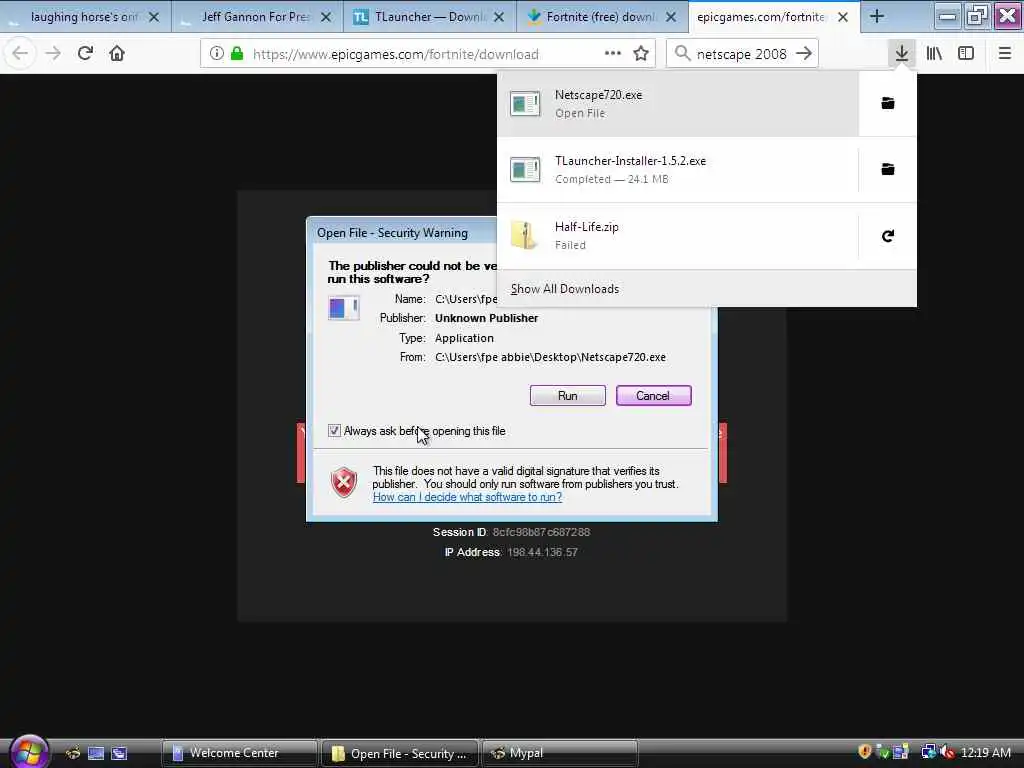Image resolution: width=1024 pixels, height=768 pixels.
Task: Click the search magnifier icon
Action: click(x=682, y=54)
